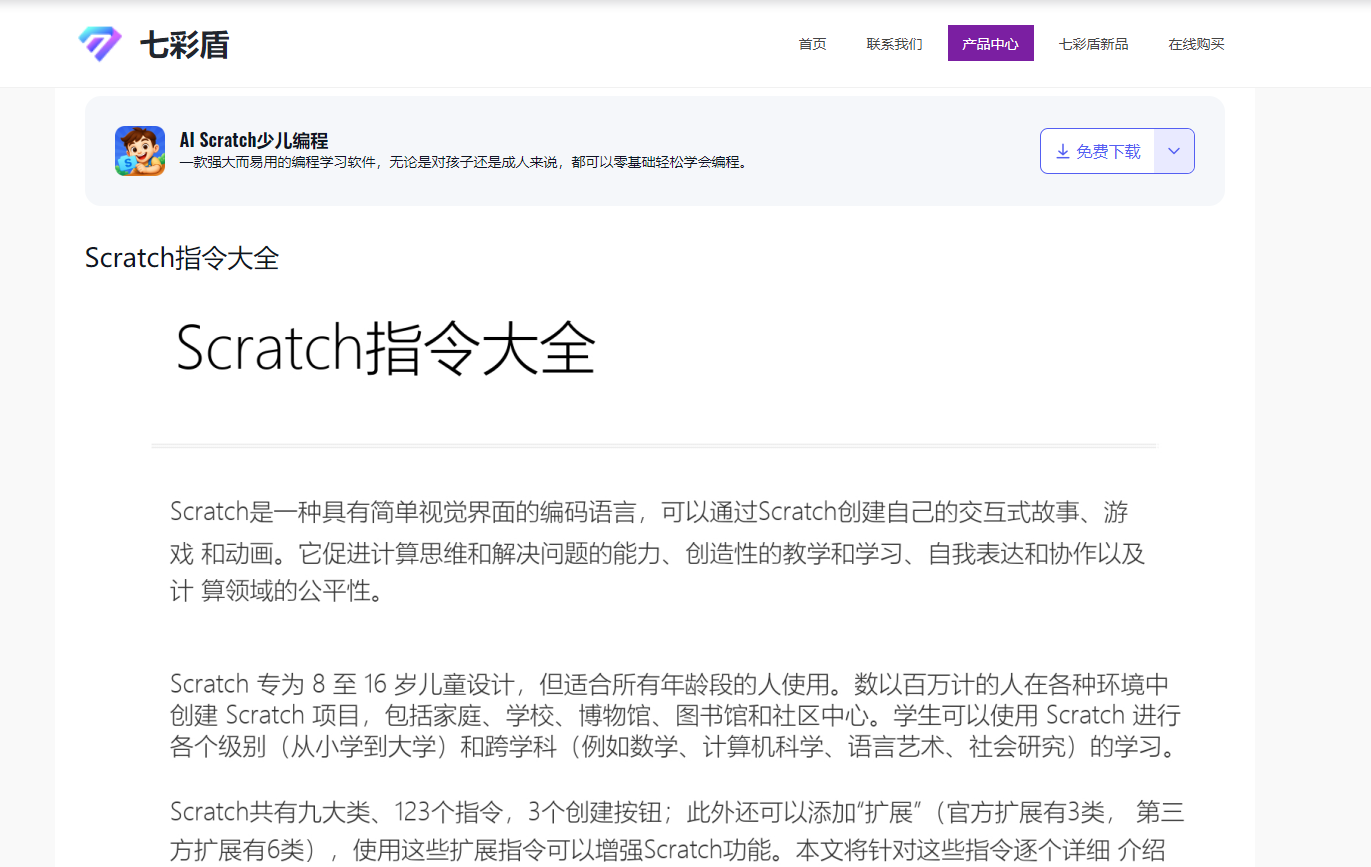The height and width of the screenshot is (867, 1371).
Task: Click the small Scratch指令大全 heading
Action: coord(182,258)
